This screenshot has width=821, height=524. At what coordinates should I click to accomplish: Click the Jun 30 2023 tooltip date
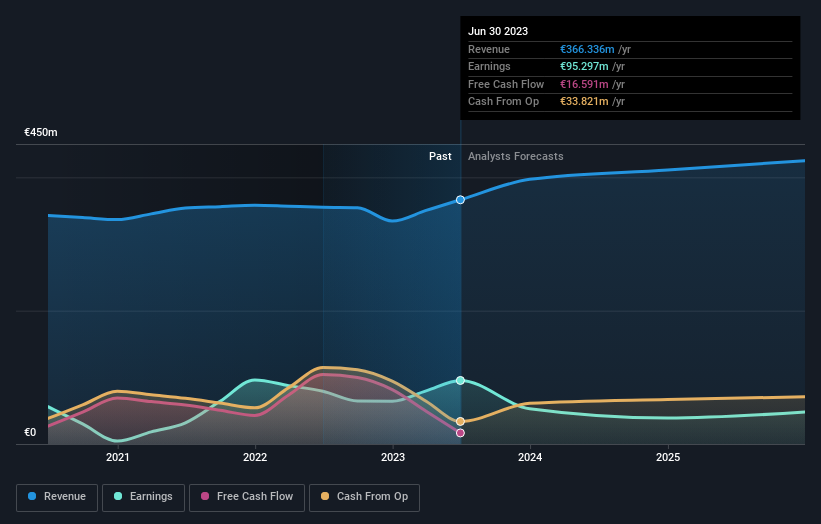(x=498, y=31)
